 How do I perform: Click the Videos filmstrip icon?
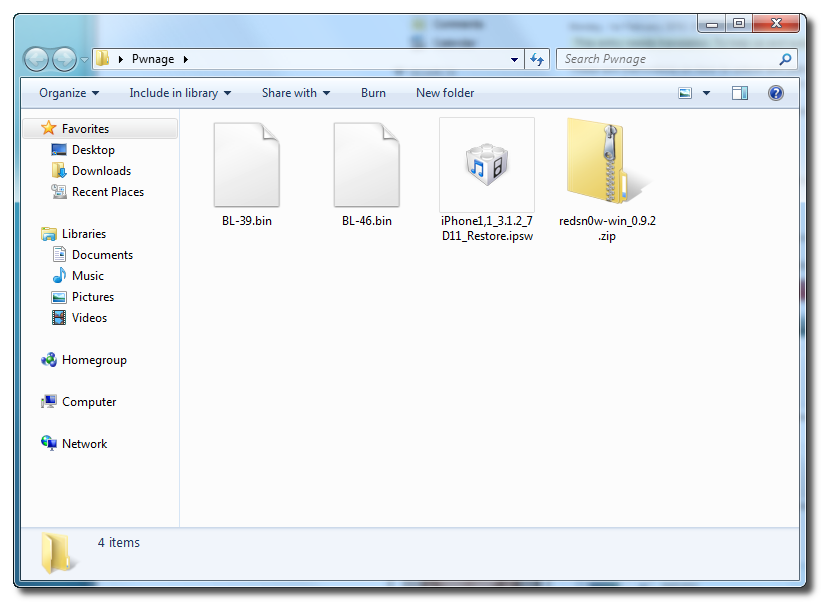[x=59, y=317]
